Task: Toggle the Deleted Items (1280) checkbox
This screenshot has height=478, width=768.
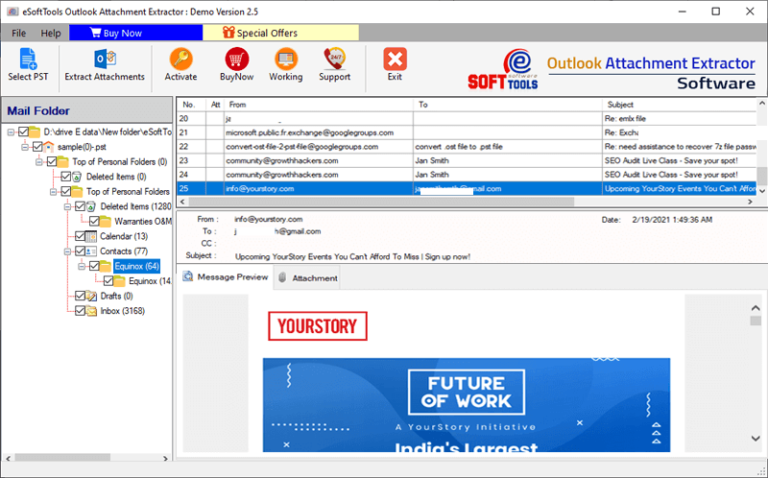Action: [x=80, y=206]
